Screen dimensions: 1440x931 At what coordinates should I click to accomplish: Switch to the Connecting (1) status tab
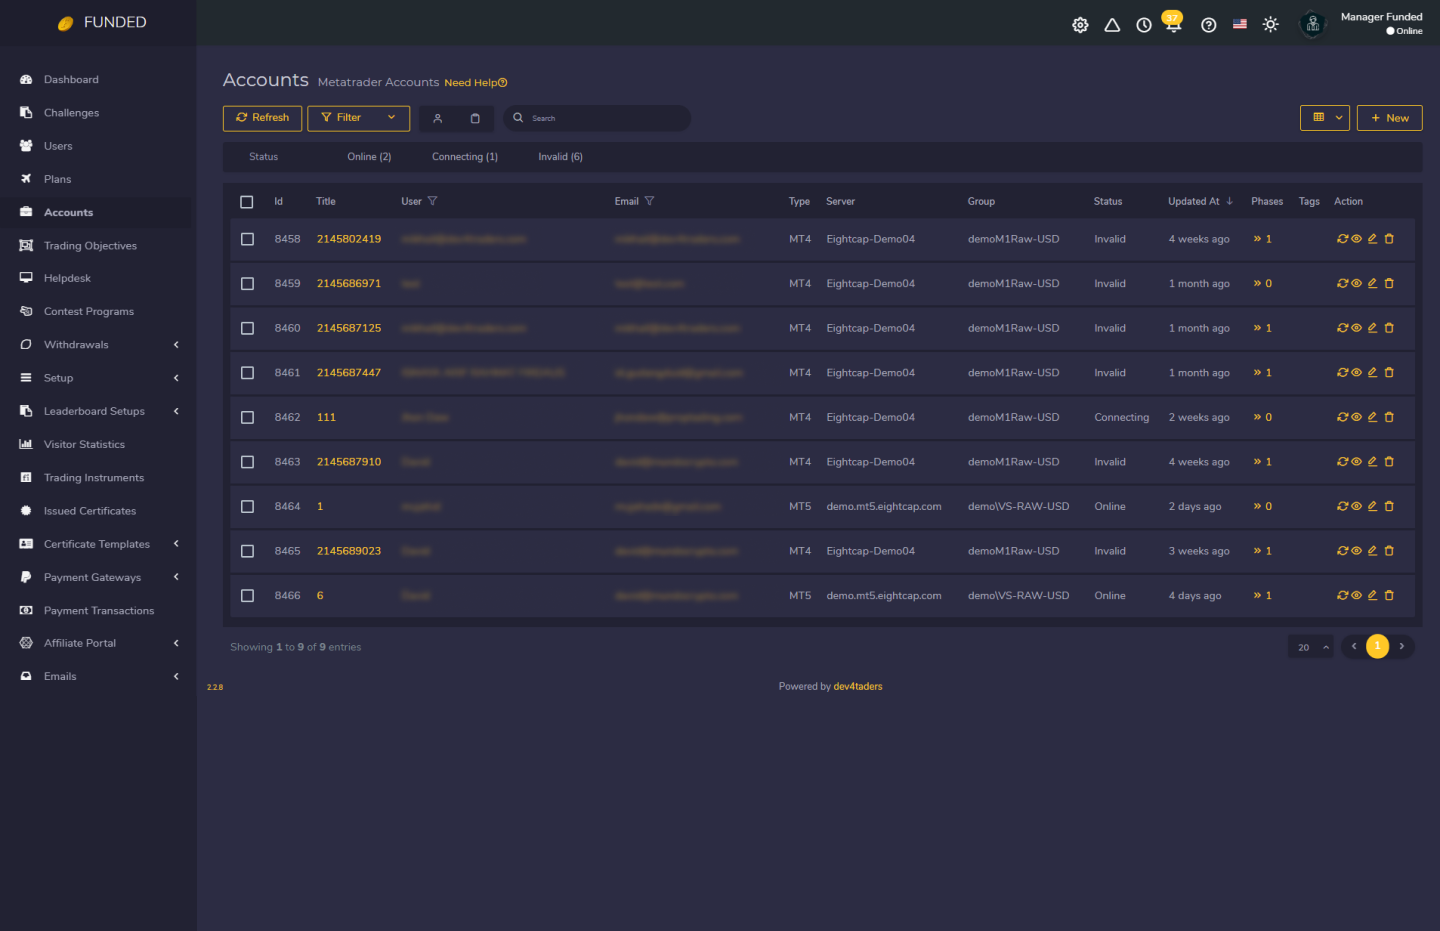point(464,156)
